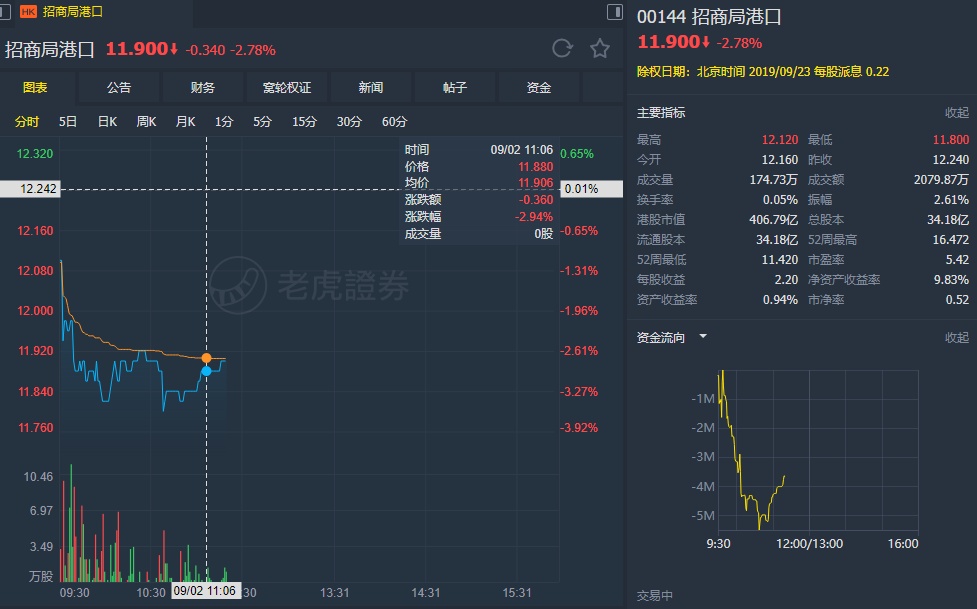Click the 12.242 price marker on the price axis
The height and width of the screenshot is (609, 977).
[30, 189]
